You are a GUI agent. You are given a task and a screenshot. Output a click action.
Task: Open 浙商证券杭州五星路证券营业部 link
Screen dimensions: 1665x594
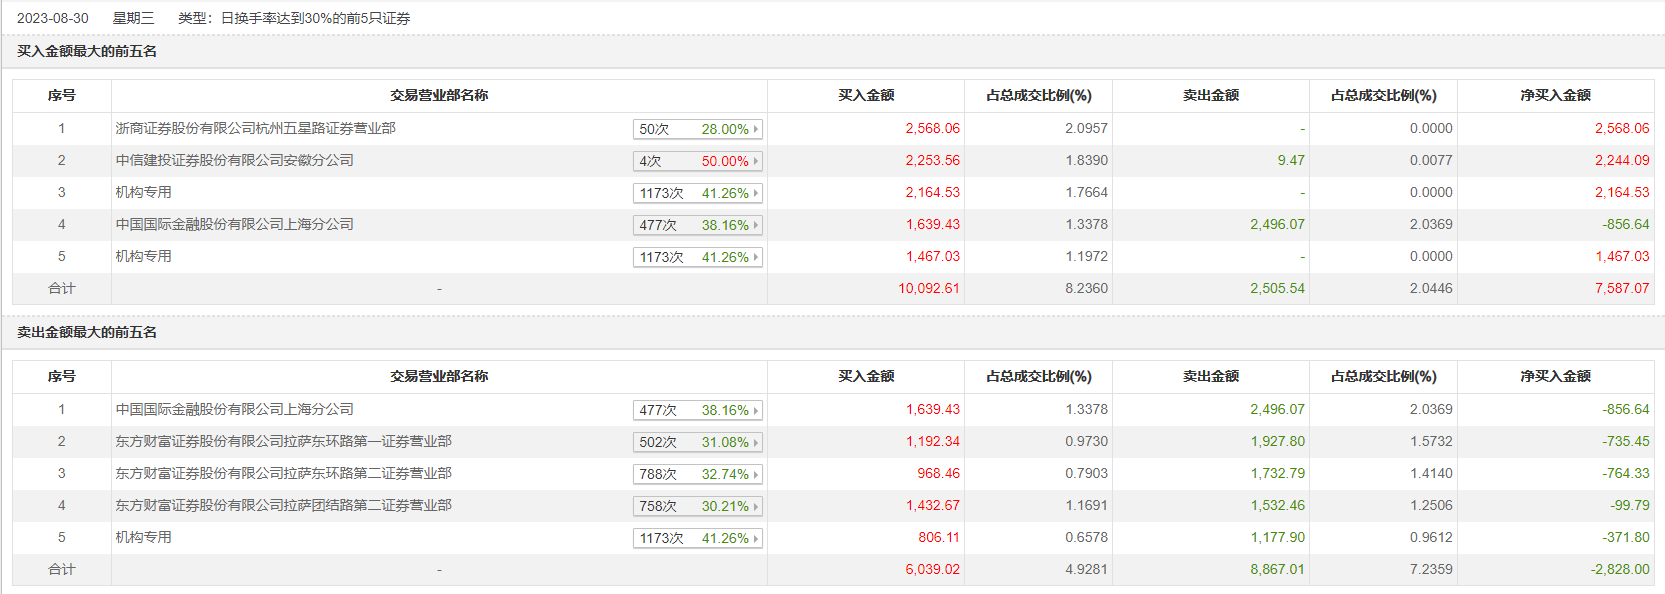pos(255,128)
